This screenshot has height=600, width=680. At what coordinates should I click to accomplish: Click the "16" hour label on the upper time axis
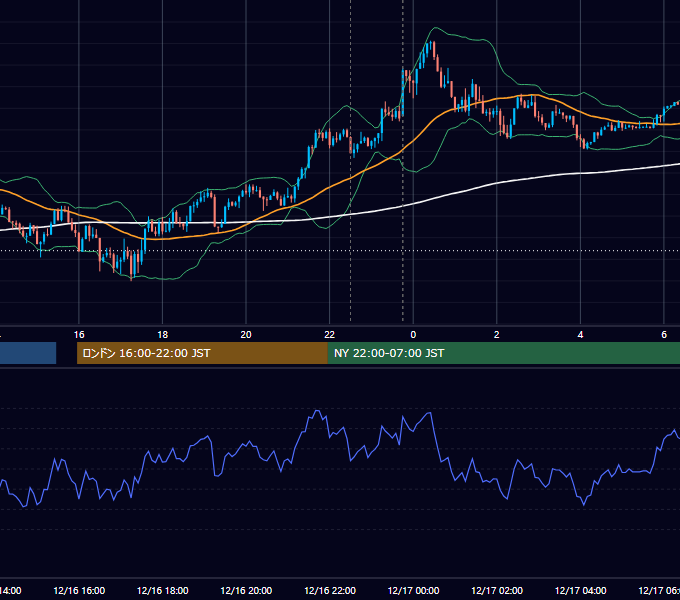79,335
